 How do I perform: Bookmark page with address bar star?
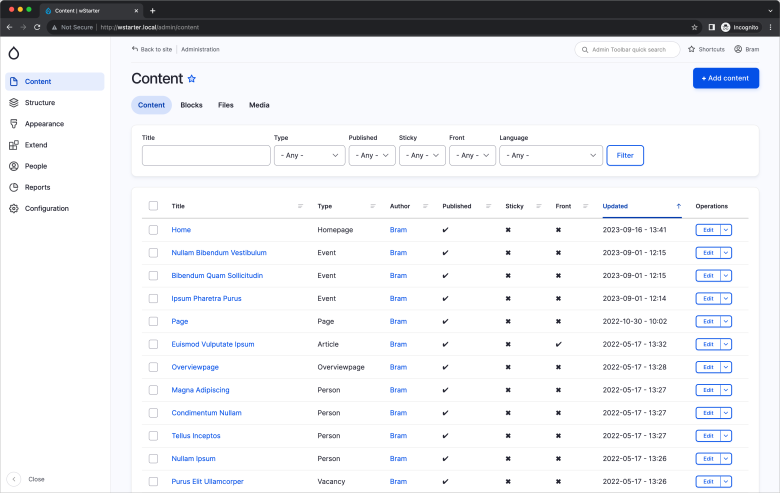click(x=694, y=27)
